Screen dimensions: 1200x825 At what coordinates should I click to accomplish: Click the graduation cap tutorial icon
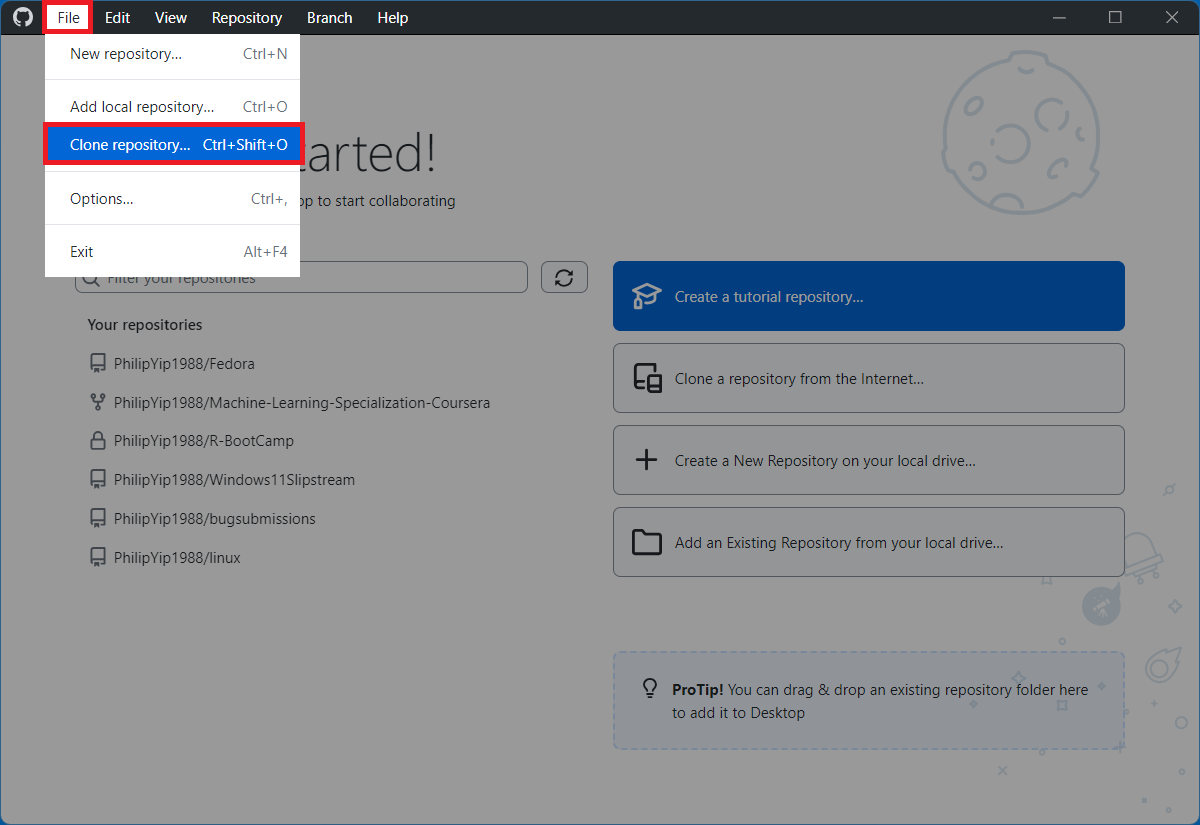647,296
